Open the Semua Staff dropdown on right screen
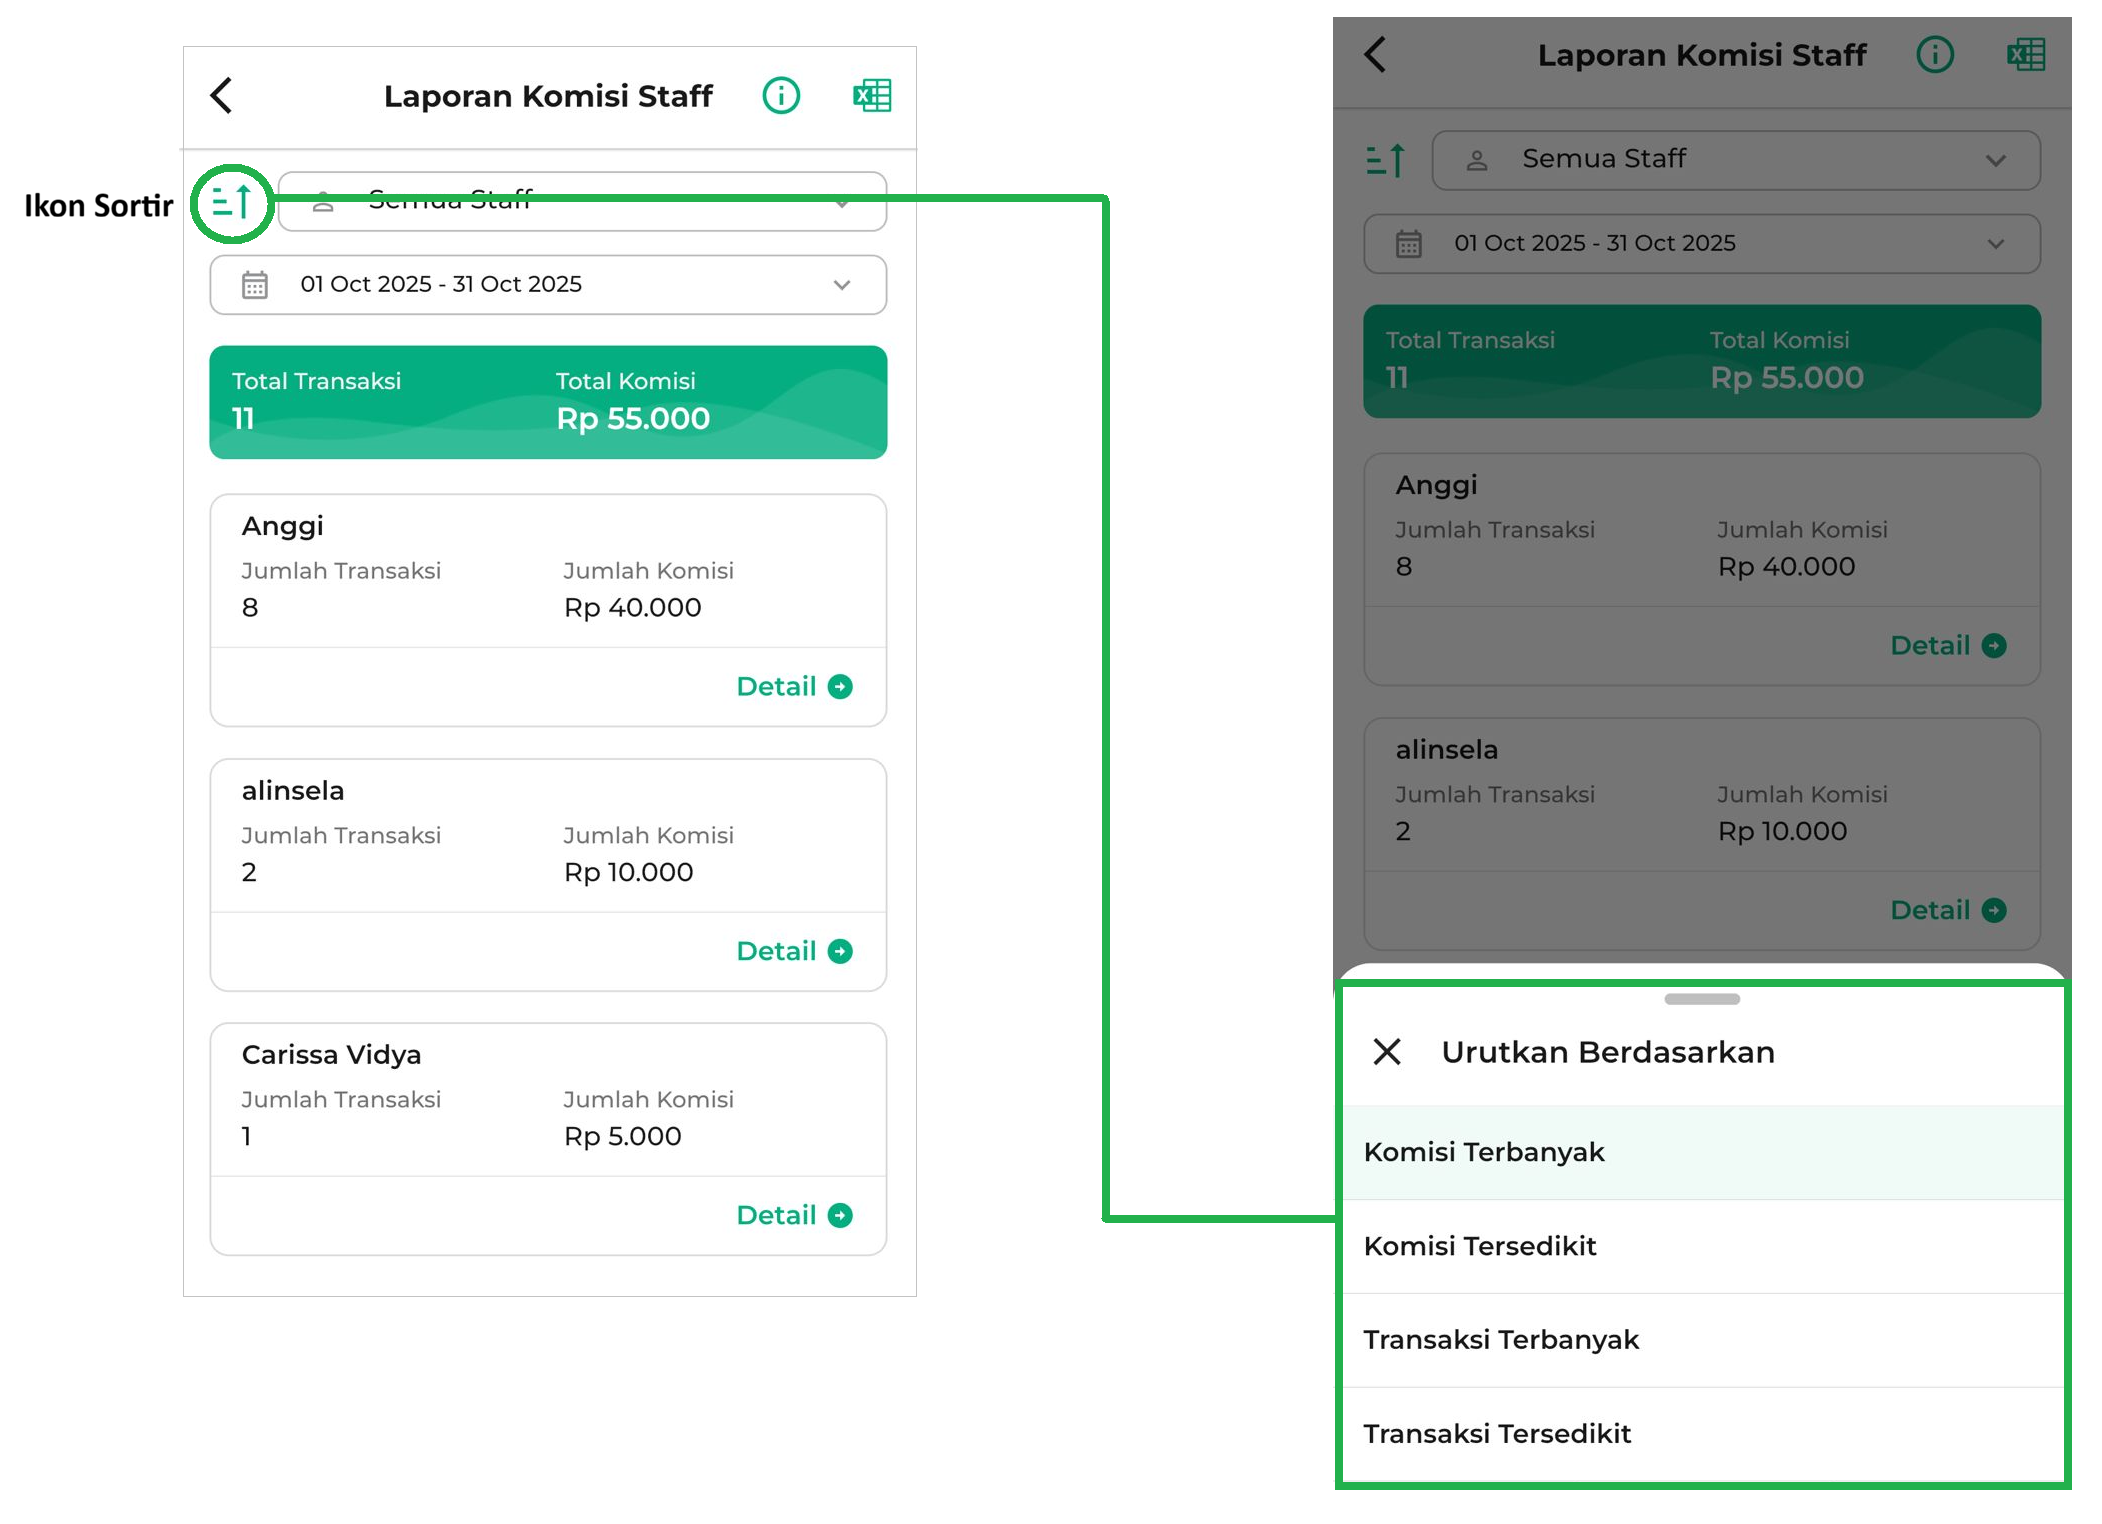The image size is (2102, 1524). (x=1735, y=160)
